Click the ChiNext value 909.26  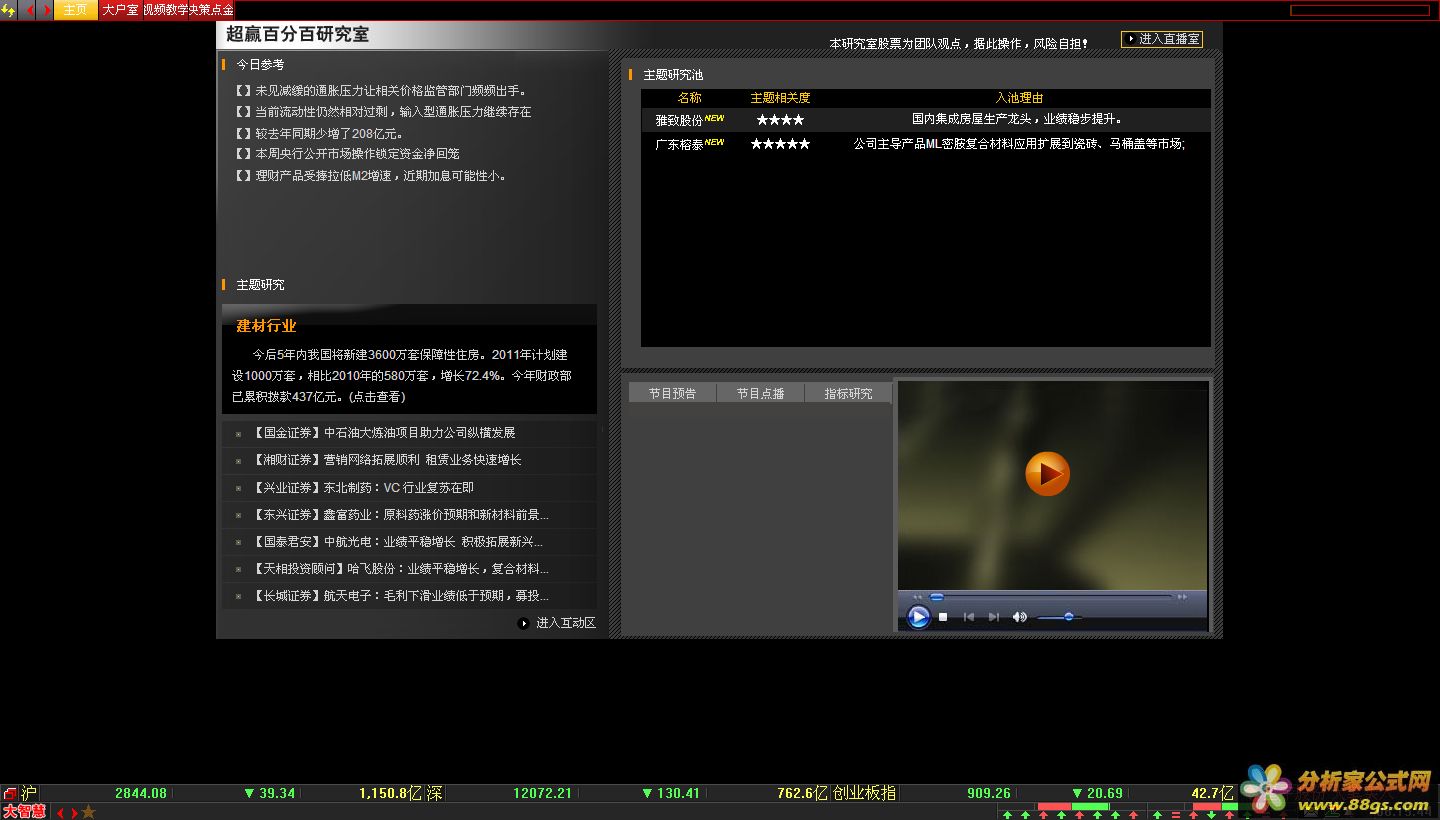tap(989, 793)
